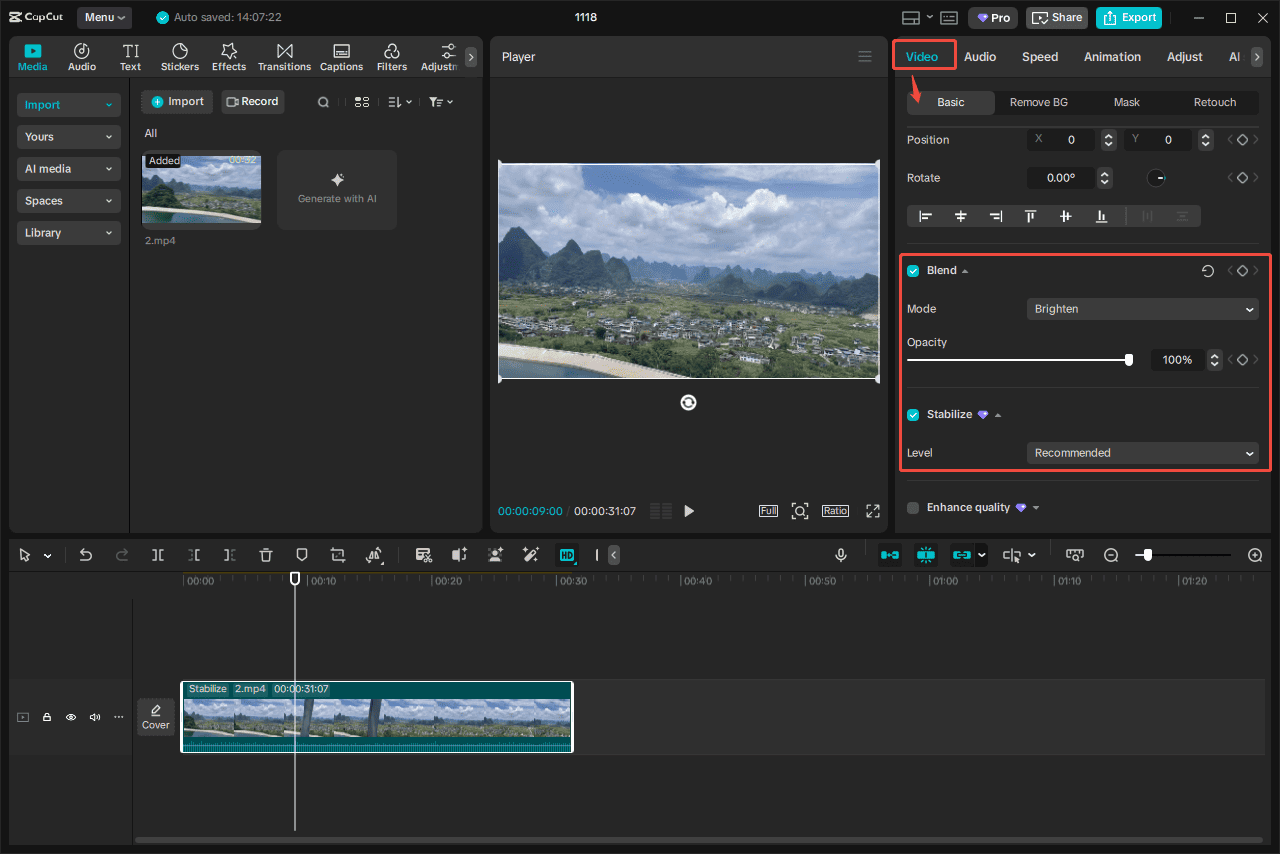Collapse the Blend section
1280x854 pixels.
pyautogui.click(x=965, y=270)
